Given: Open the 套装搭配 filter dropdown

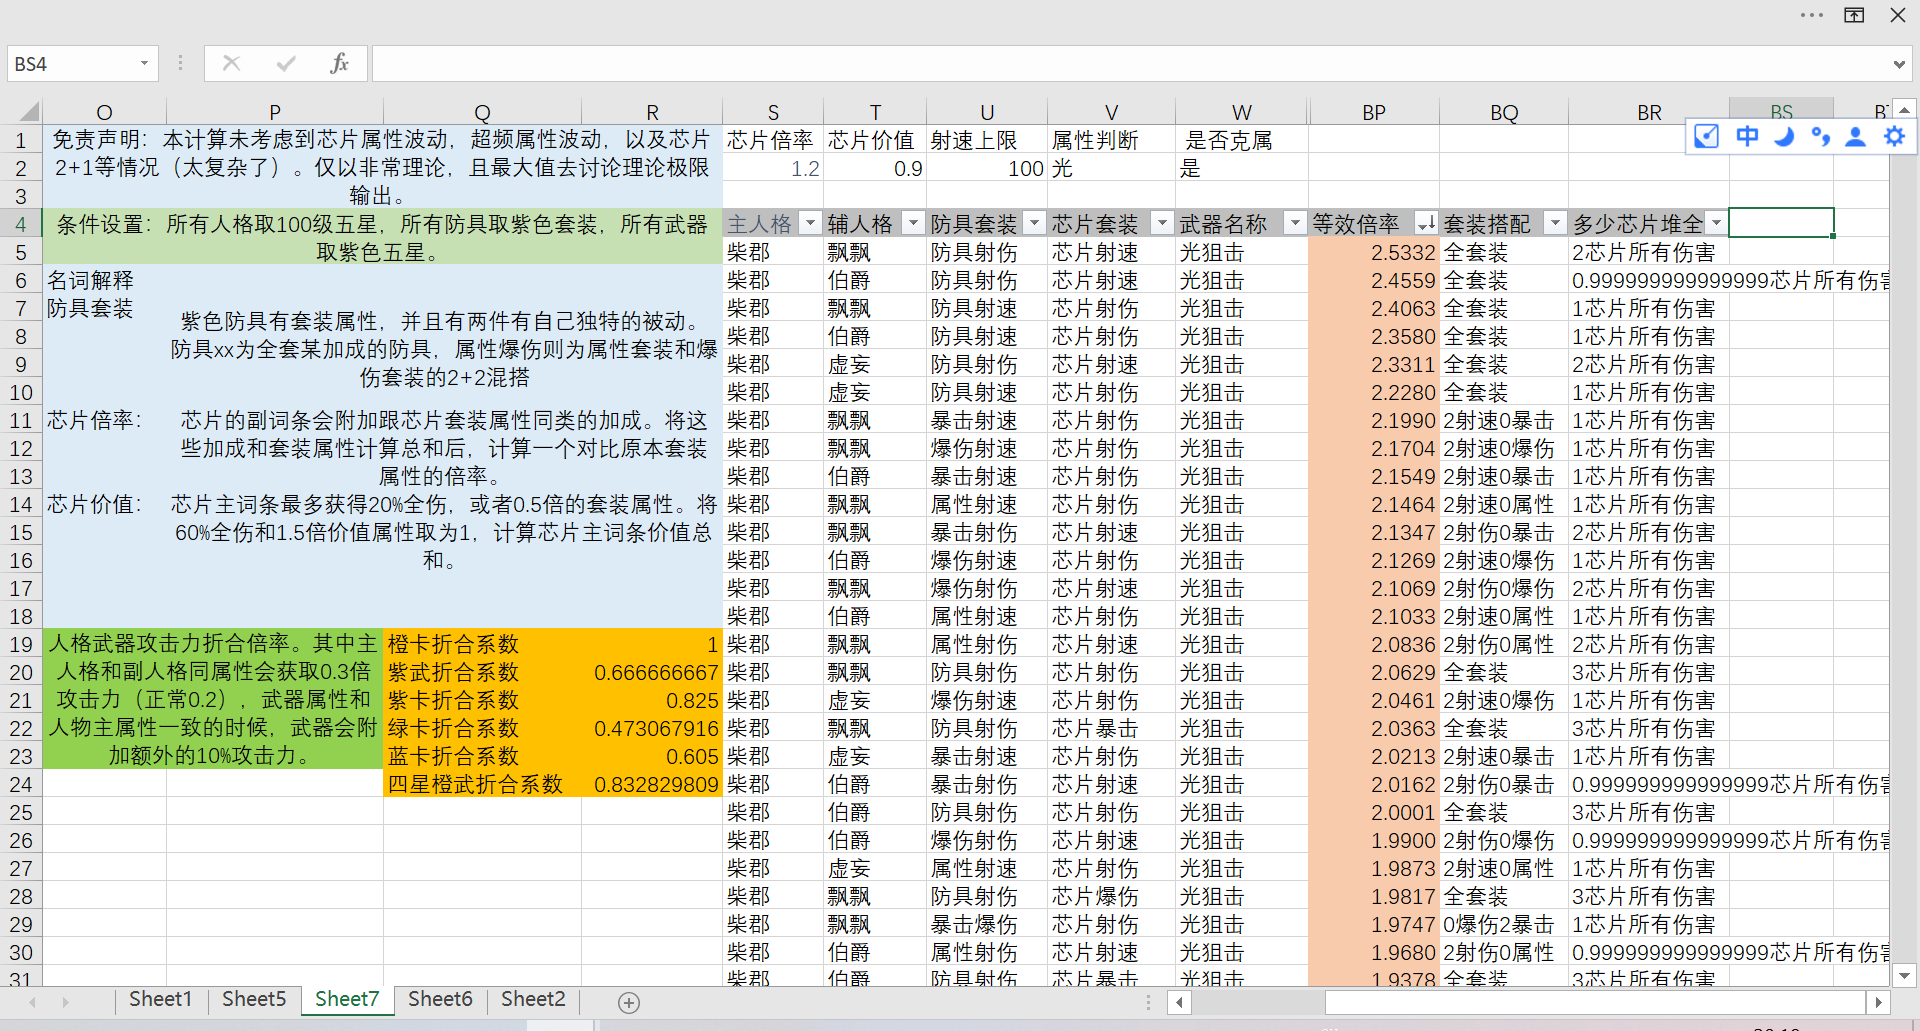Looking at the screenshot, I should [1555, 223].
